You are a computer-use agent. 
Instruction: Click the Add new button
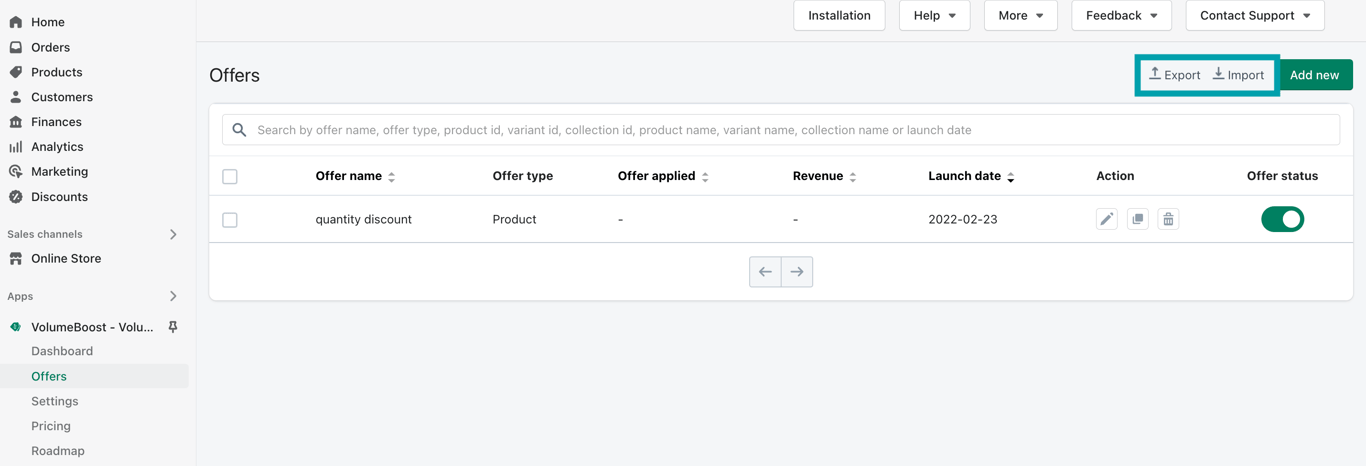(1314, 75)
